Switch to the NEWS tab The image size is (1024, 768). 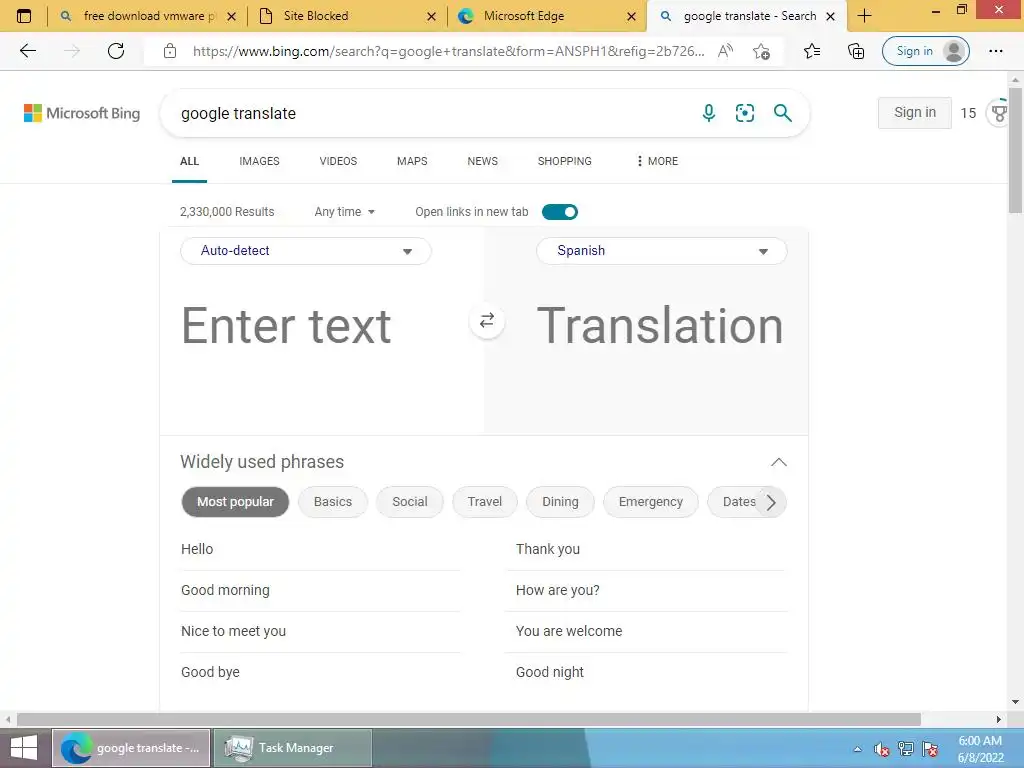[483, 161]
